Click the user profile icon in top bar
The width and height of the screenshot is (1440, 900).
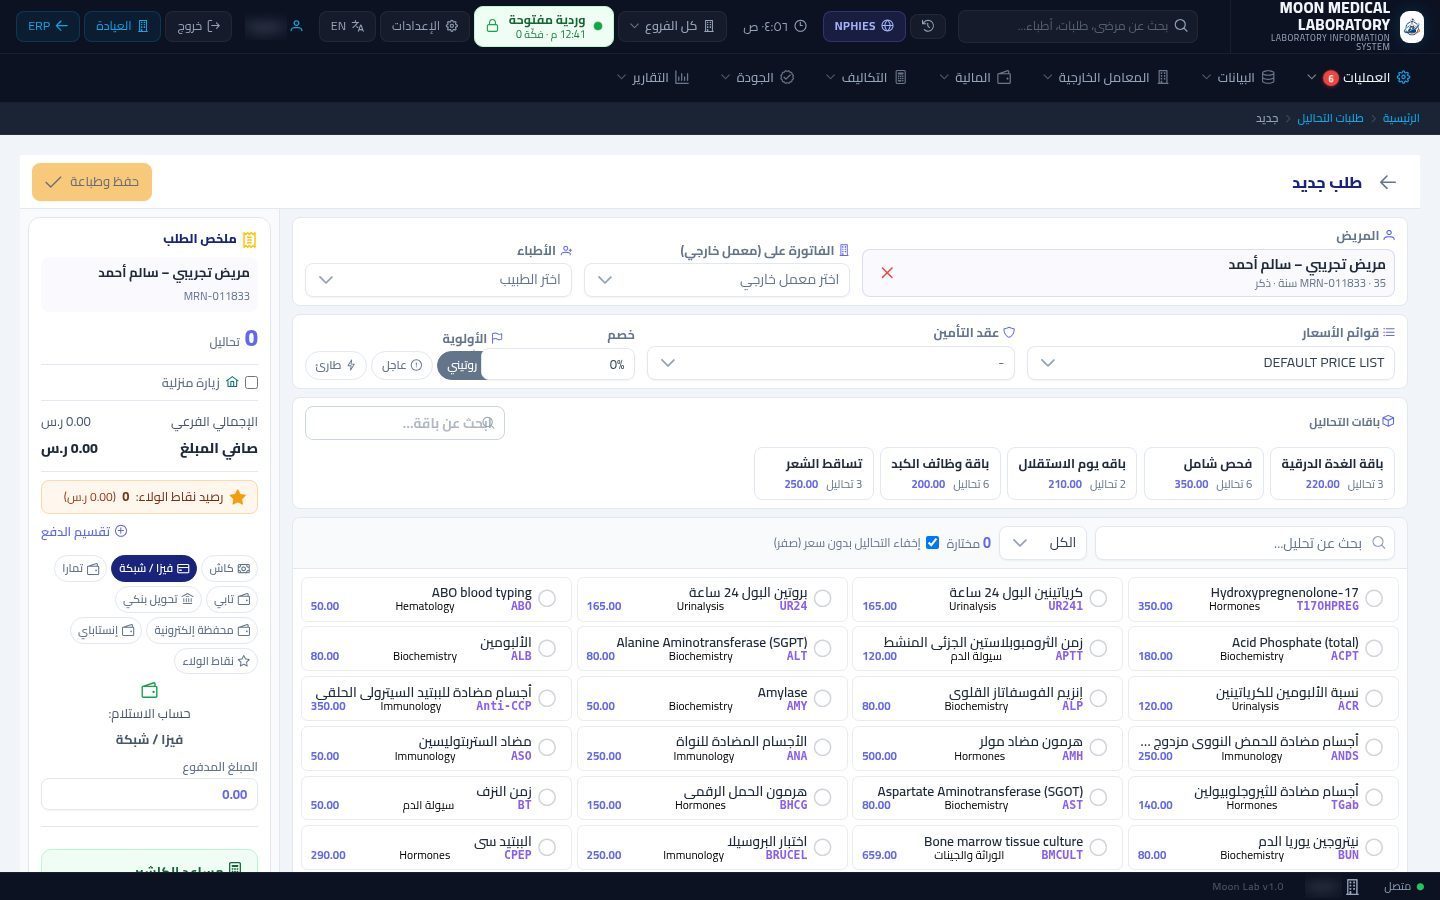[x=296, y=26]
